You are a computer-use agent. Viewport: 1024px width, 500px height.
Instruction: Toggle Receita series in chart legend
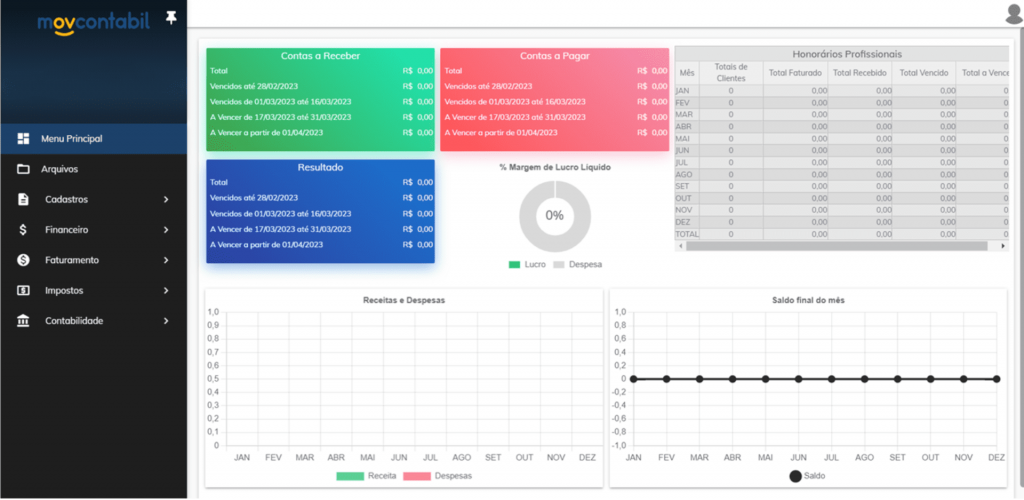pyautogui.click(x=364, y=476)
